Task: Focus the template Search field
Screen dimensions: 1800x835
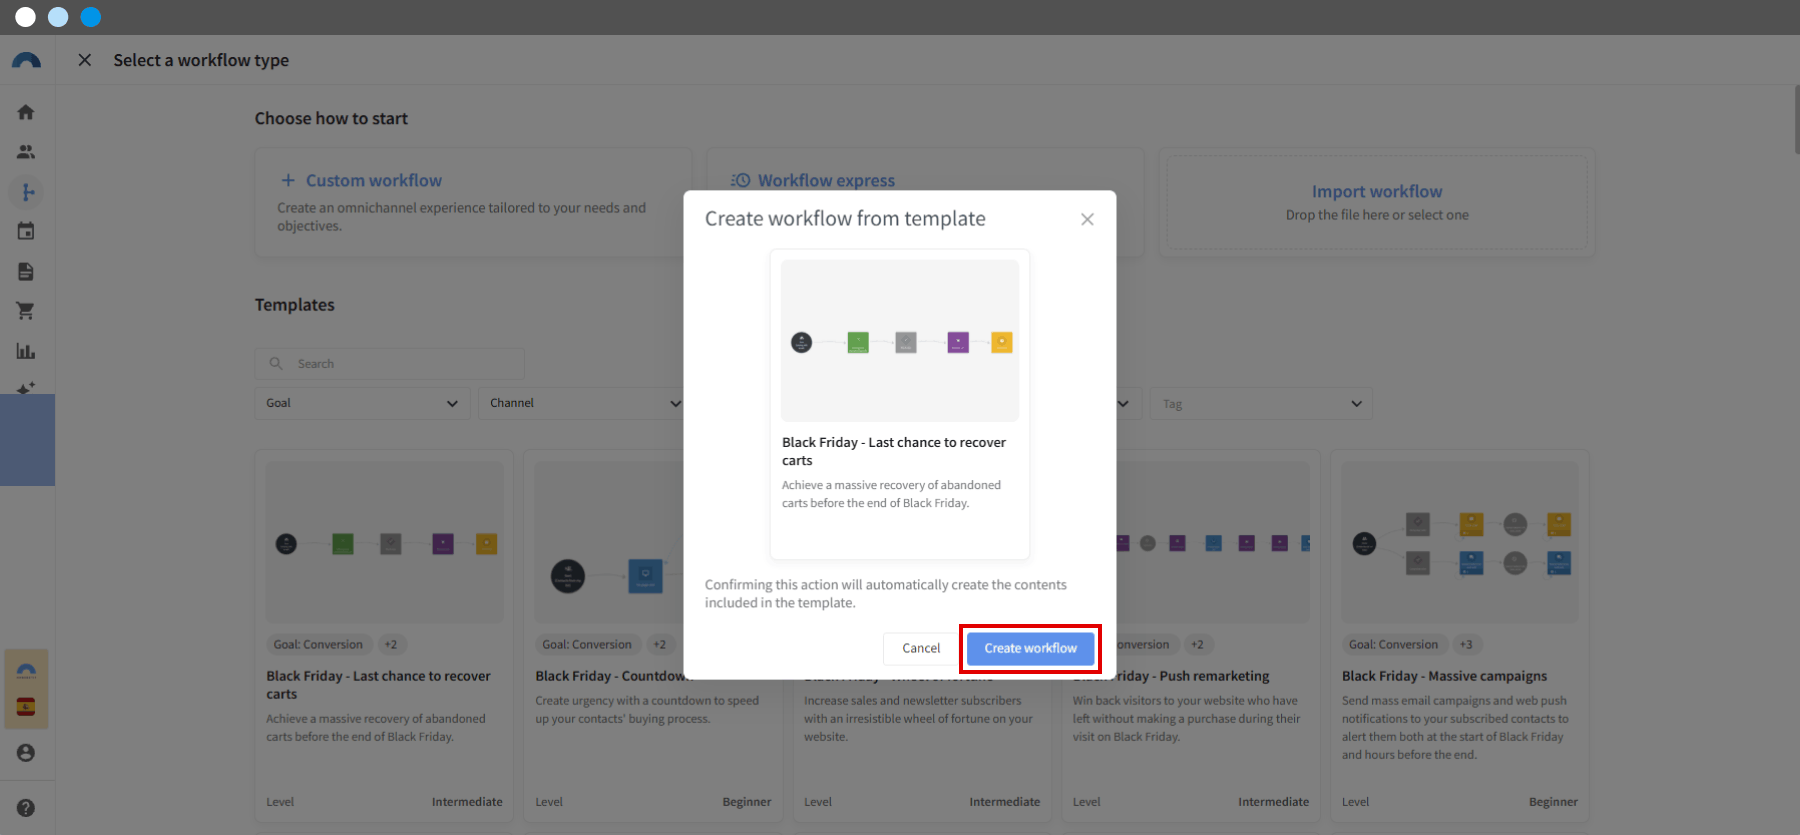Action: 390,363
